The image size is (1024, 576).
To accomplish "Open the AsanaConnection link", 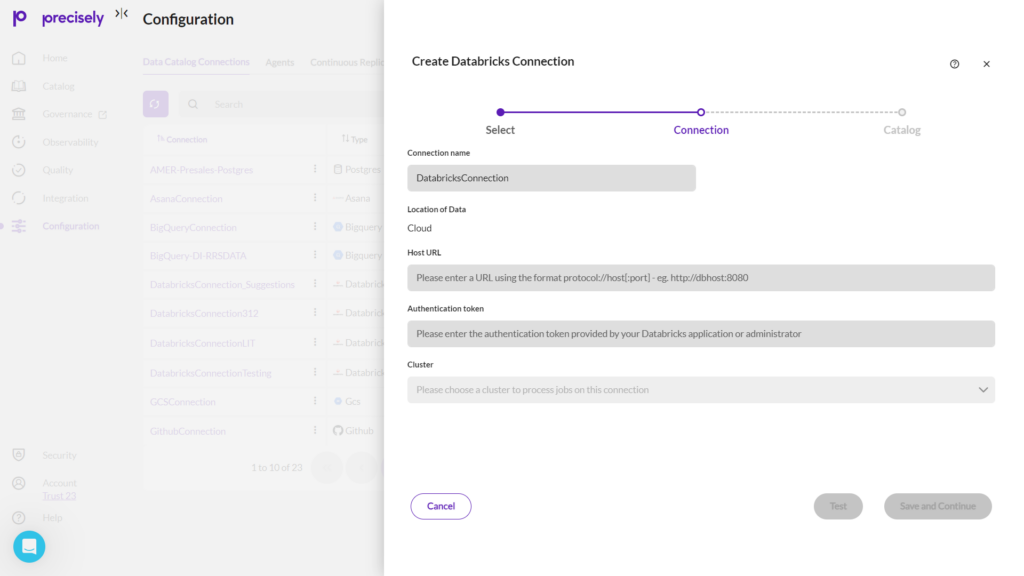I will click(186, 199).
